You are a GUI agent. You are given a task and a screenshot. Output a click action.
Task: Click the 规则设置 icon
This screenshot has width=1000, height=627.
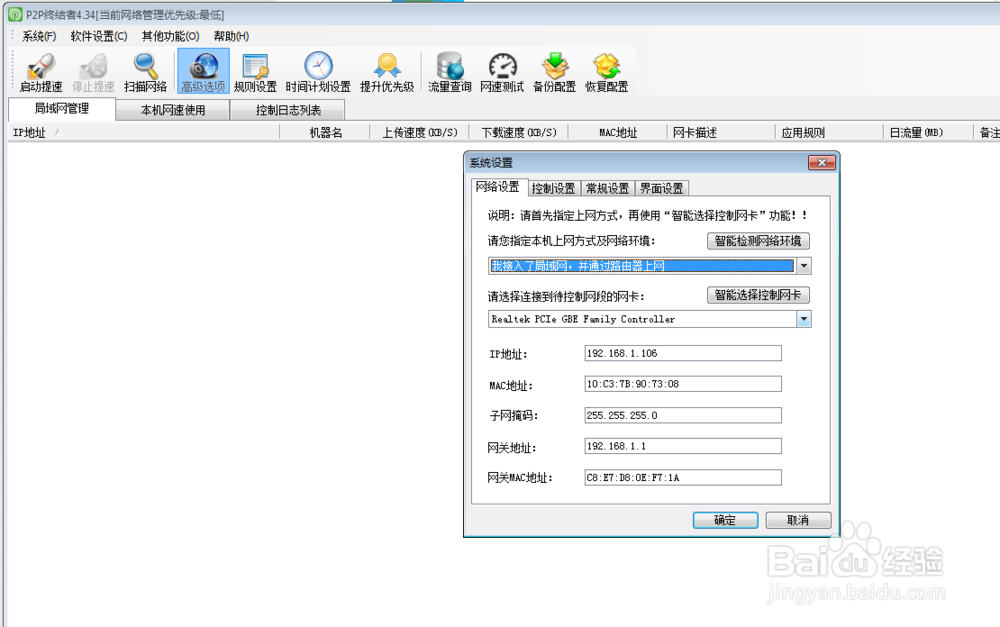coord(255,70)
